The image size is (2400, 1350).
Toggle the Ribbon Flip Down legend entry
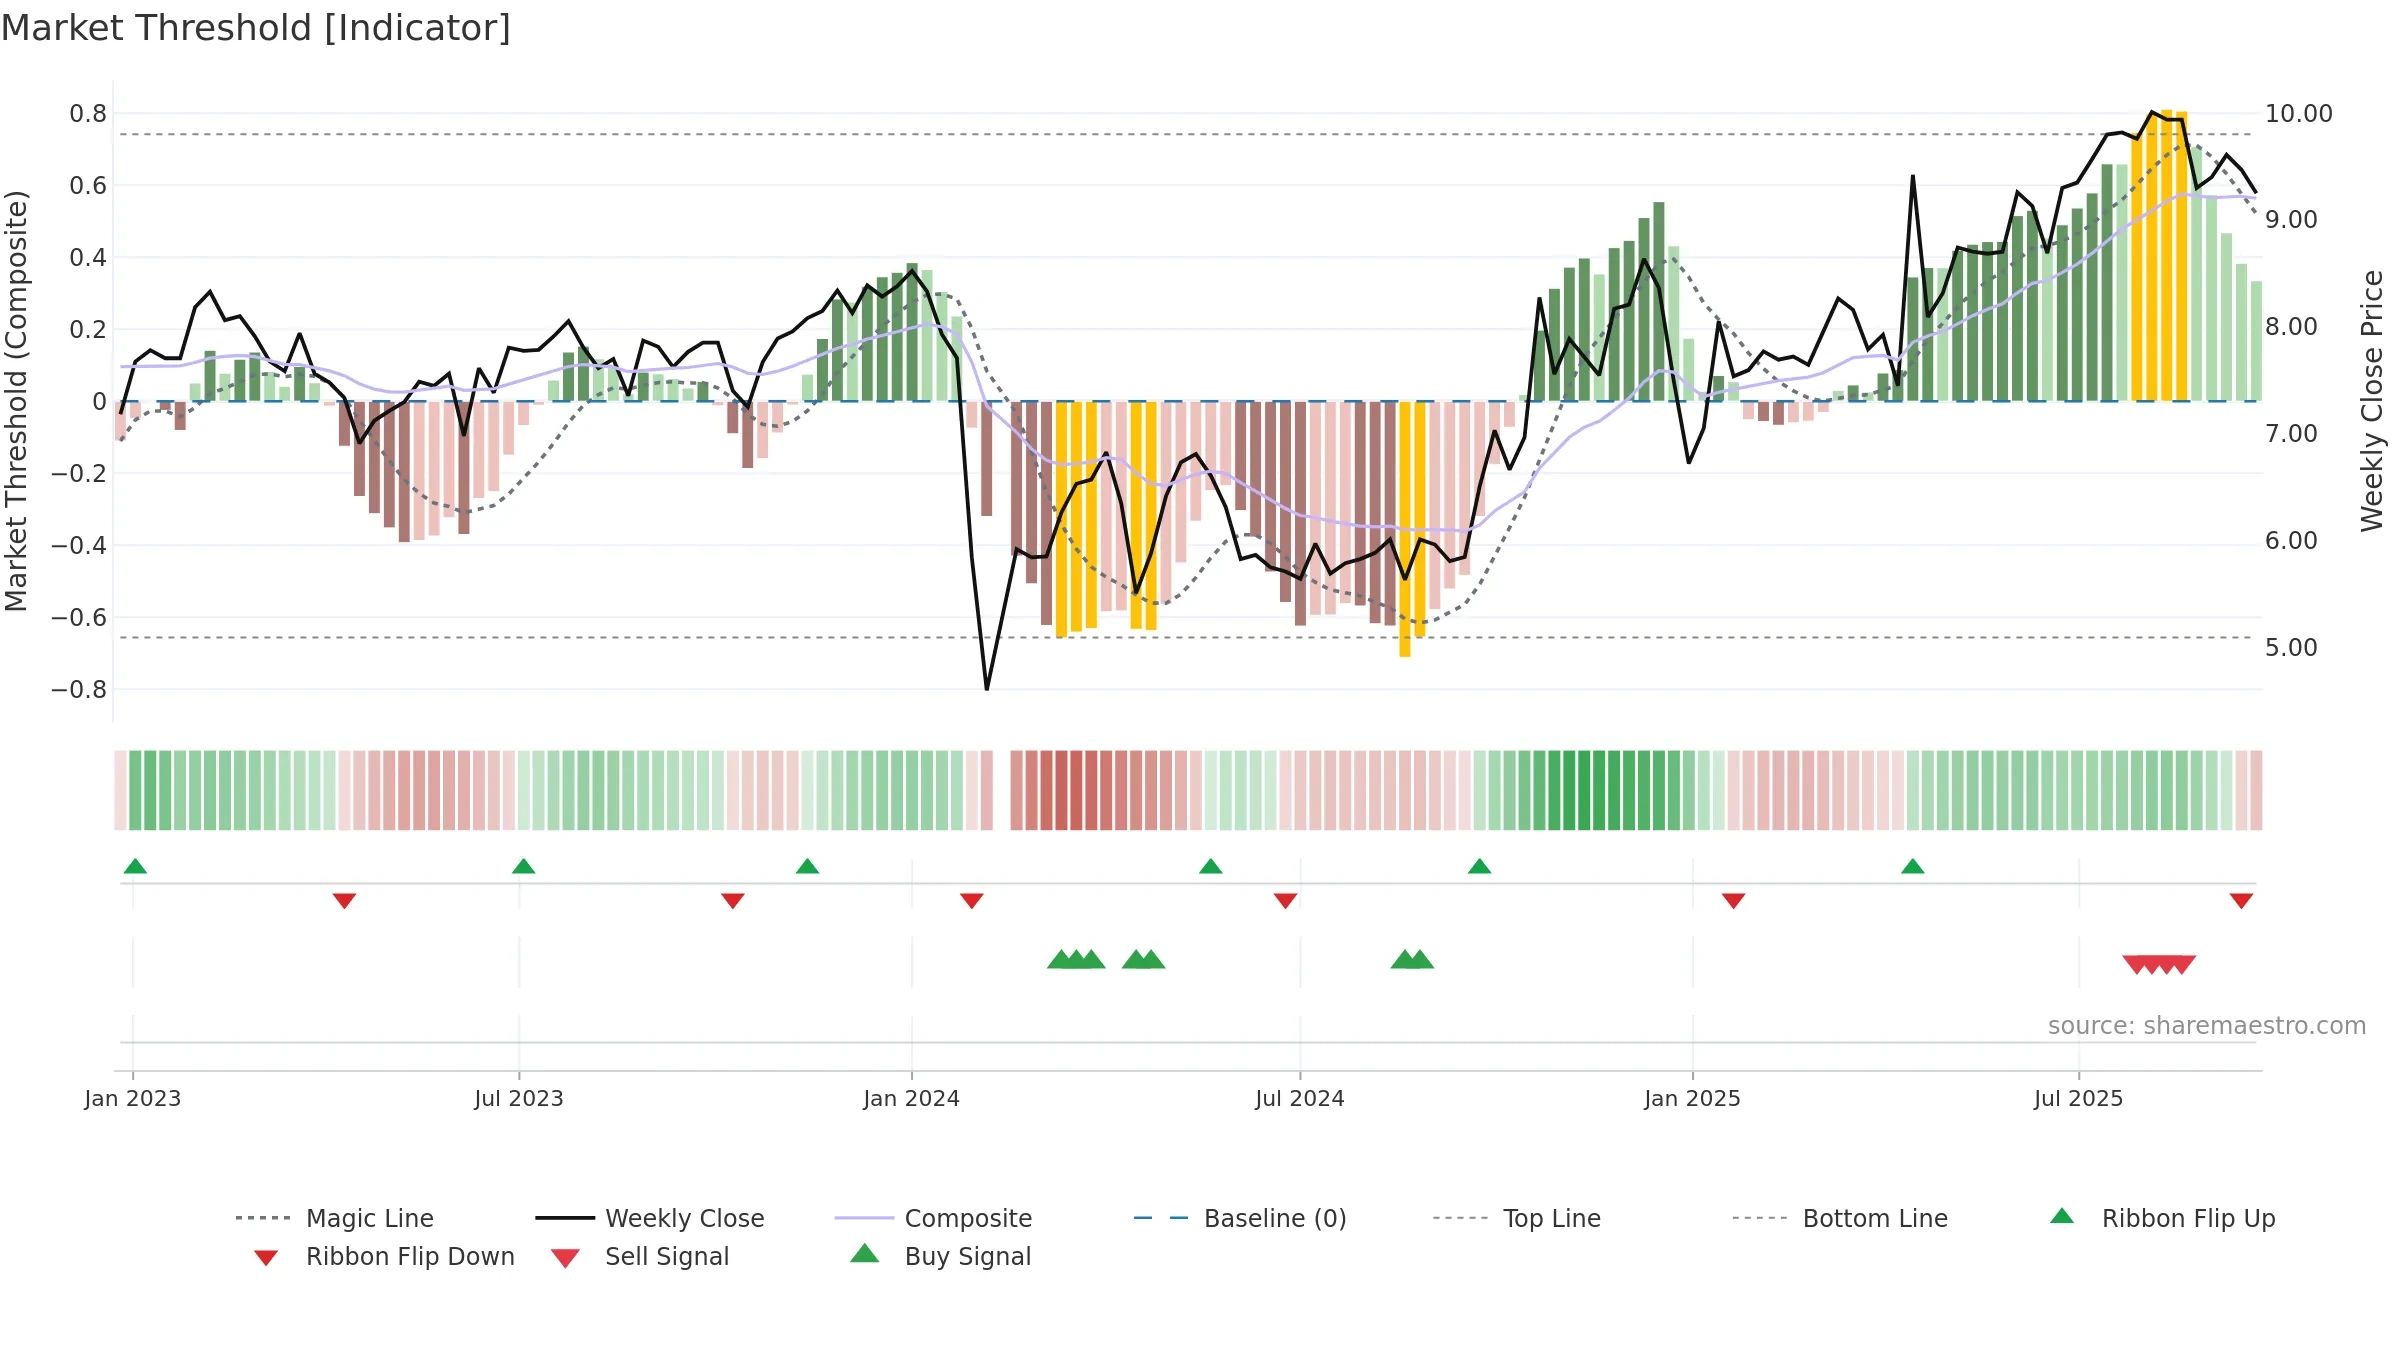[384, 1256]
